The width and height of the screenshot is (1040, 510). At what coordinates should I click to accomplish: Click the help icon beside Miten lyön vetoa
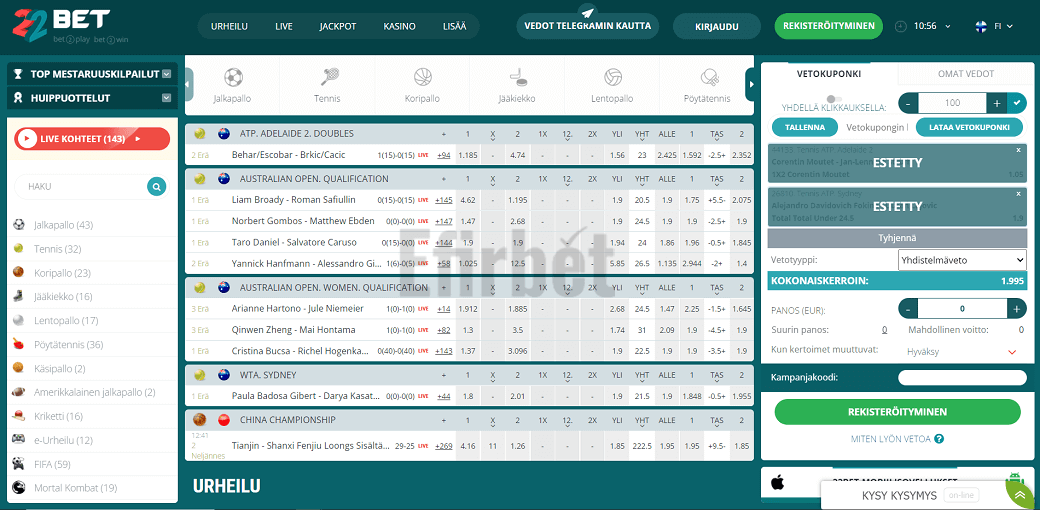(939, 439)
